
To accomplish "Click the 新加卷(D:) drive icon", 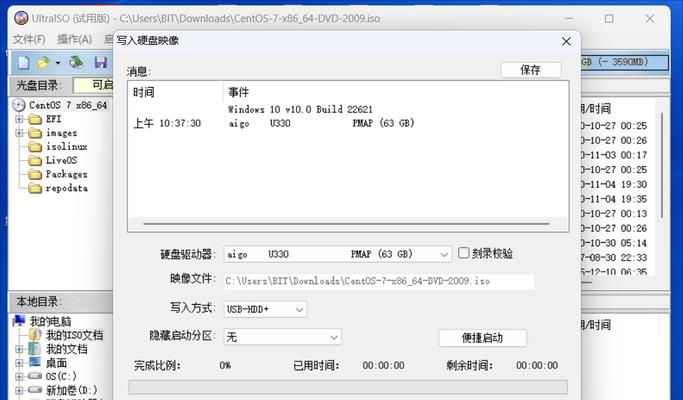I will [35, 390].
